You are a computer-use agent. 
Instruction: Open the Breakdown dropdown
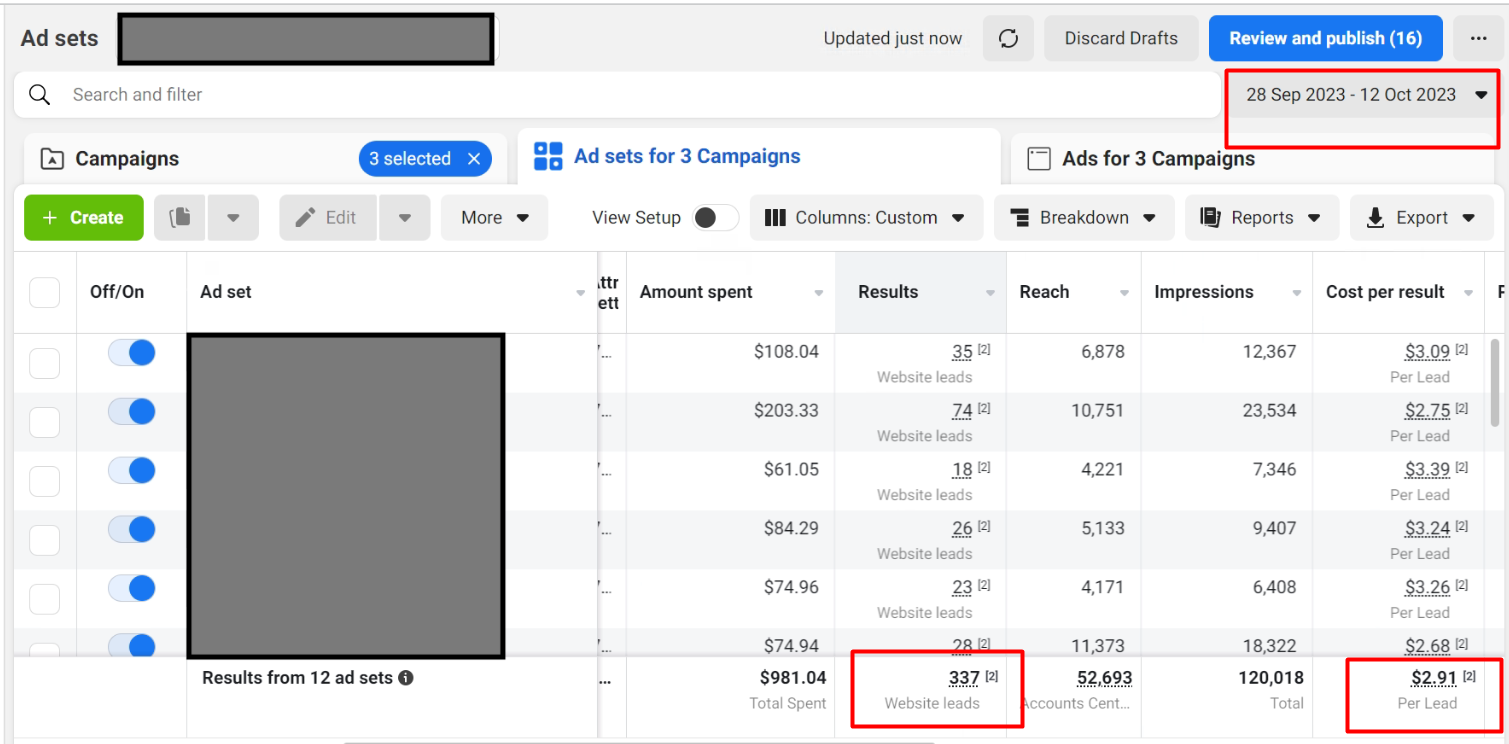pos(1084,217)
